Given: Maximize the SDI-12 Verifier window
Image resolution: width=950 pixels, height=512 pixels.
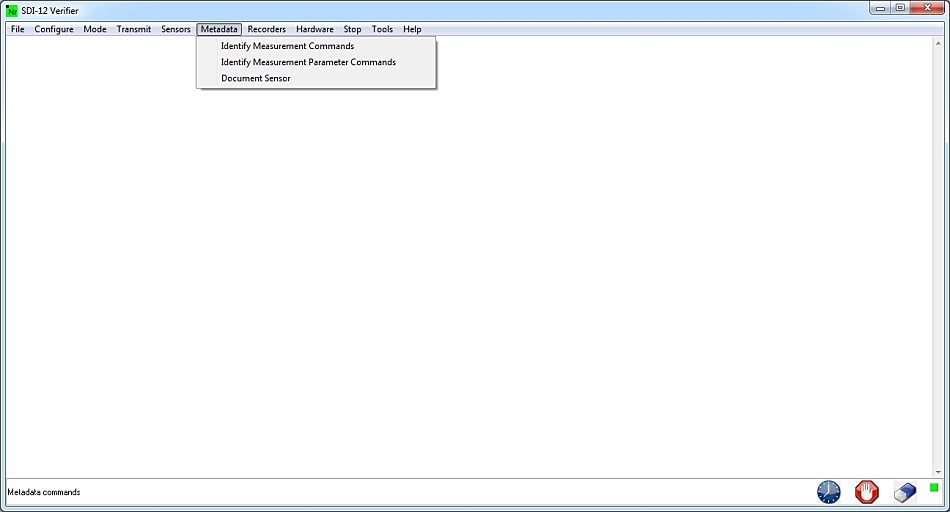Looking at the screenshot, I should pos(900,8).
